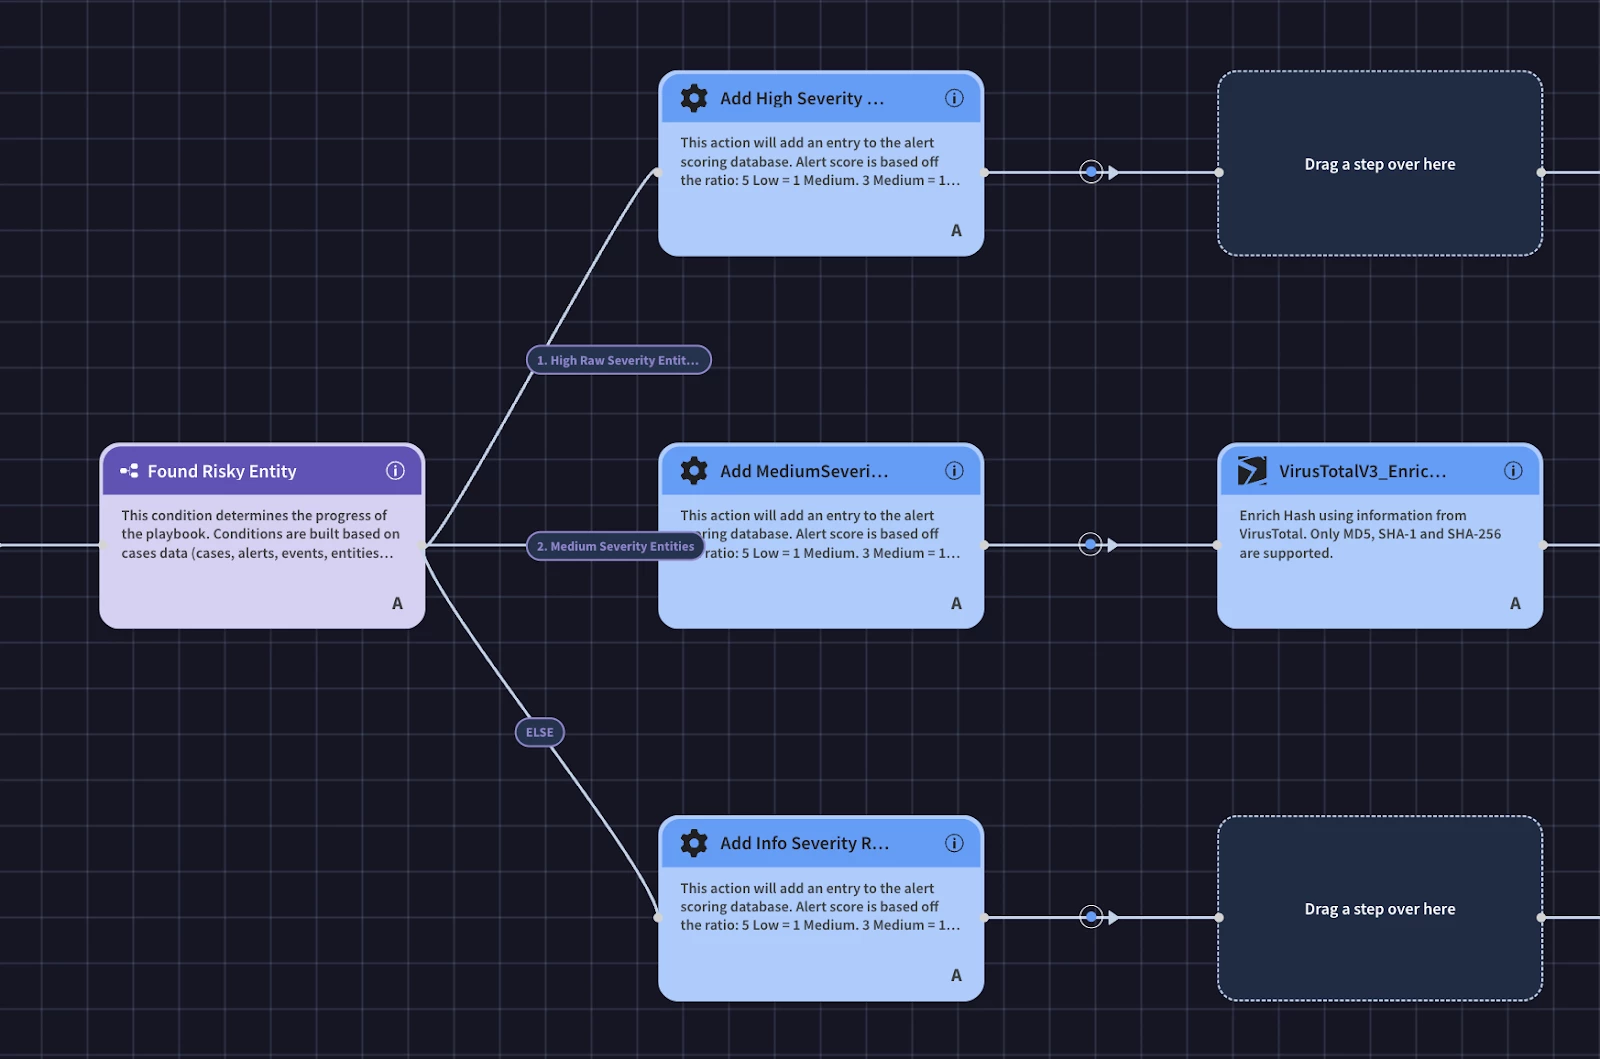The height and width of the screenshot is (1059, 1600).
Task: Open the ELSE branch label
Action: pyautogui.click(x=539, y=732)
